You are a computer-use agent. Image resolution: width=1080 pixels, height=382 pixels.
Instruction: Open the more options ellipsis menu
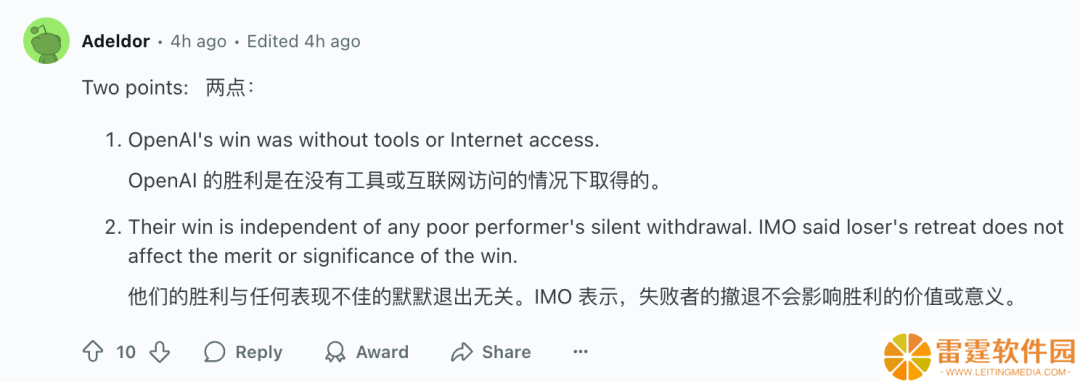point(581,352)
